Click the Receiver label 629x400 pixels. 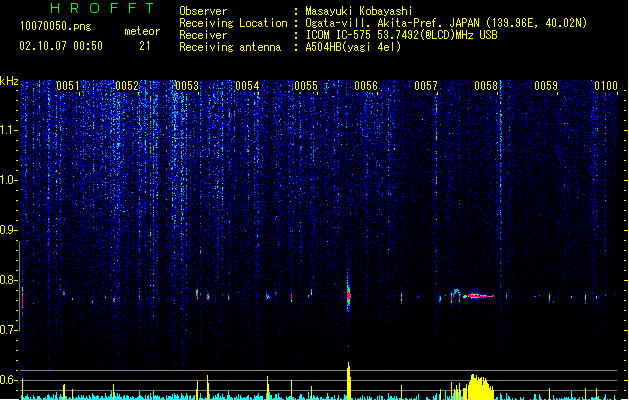tap(203, 35)
